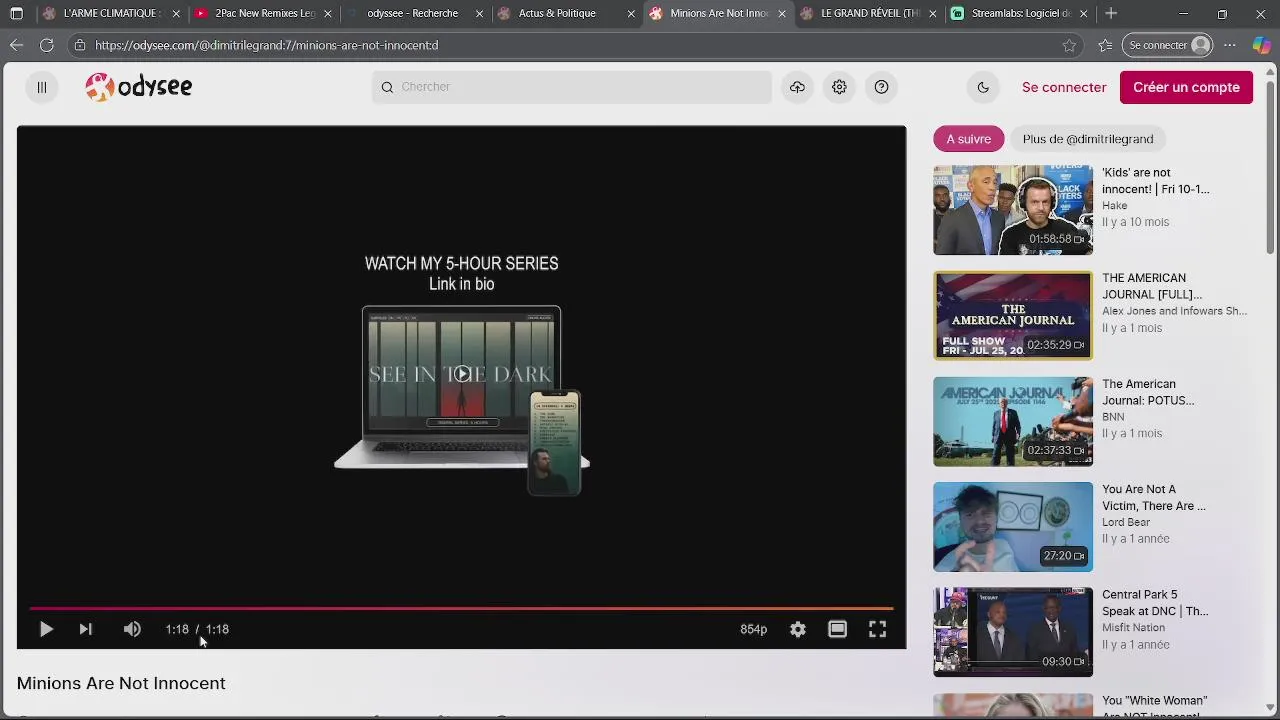Click Hake channel name
Image resolution: width=1280 pixels, height=720 pixels.
pyautogui.click(x=1114, y=205)
